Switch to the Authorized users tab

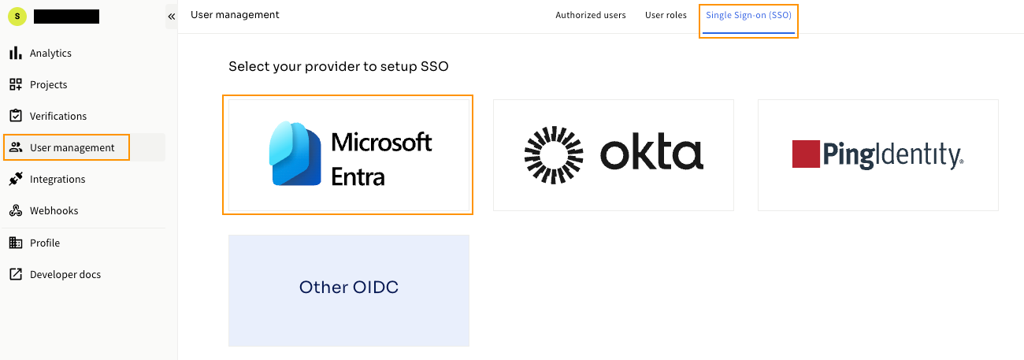590,15
